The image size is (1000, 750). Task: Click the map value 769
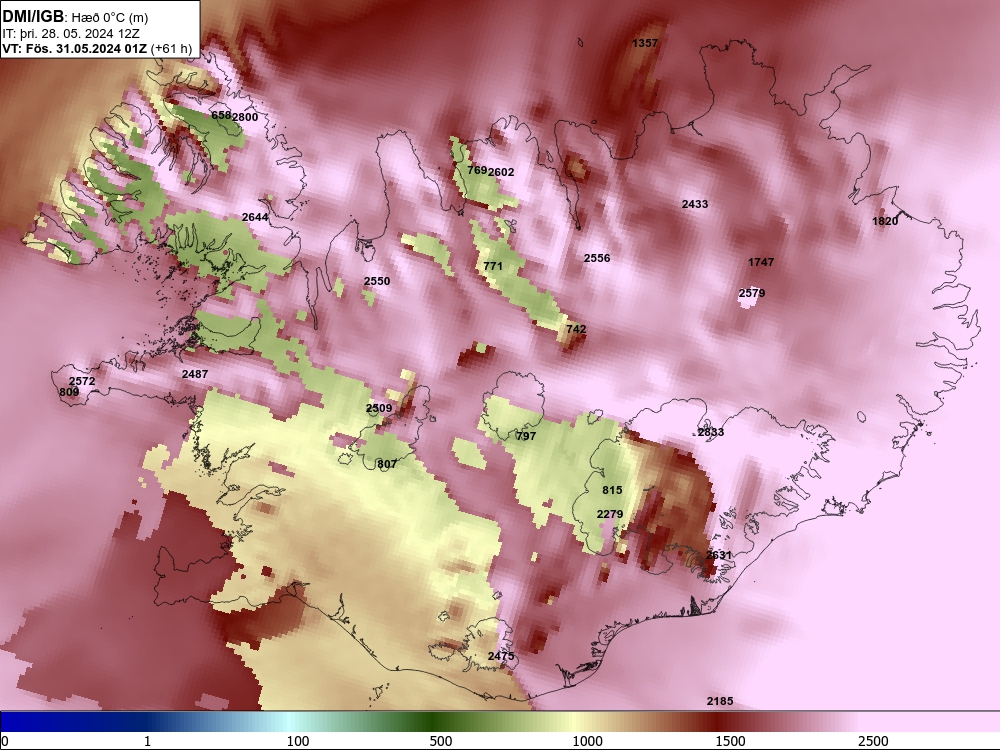click(477, 170)
